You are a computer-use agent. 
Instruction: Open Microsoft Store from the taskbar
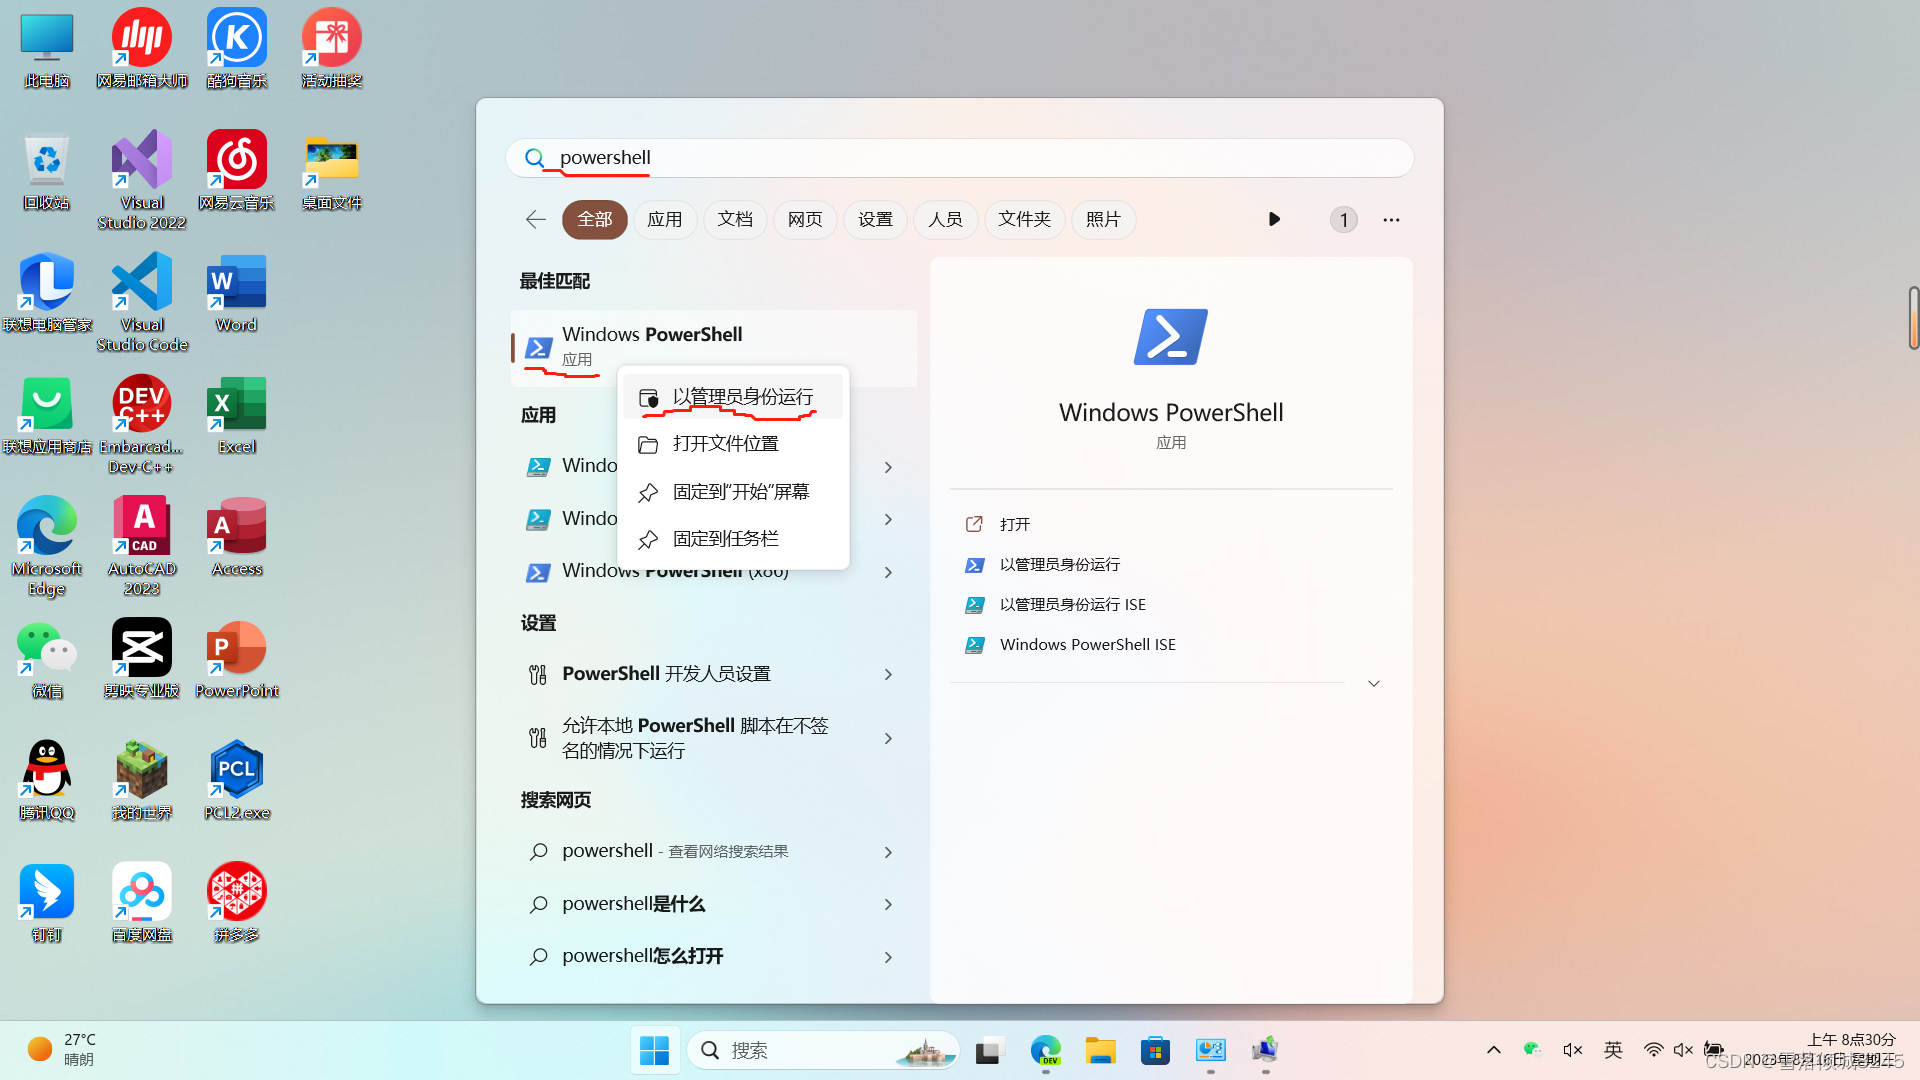coord(1155,1050)
